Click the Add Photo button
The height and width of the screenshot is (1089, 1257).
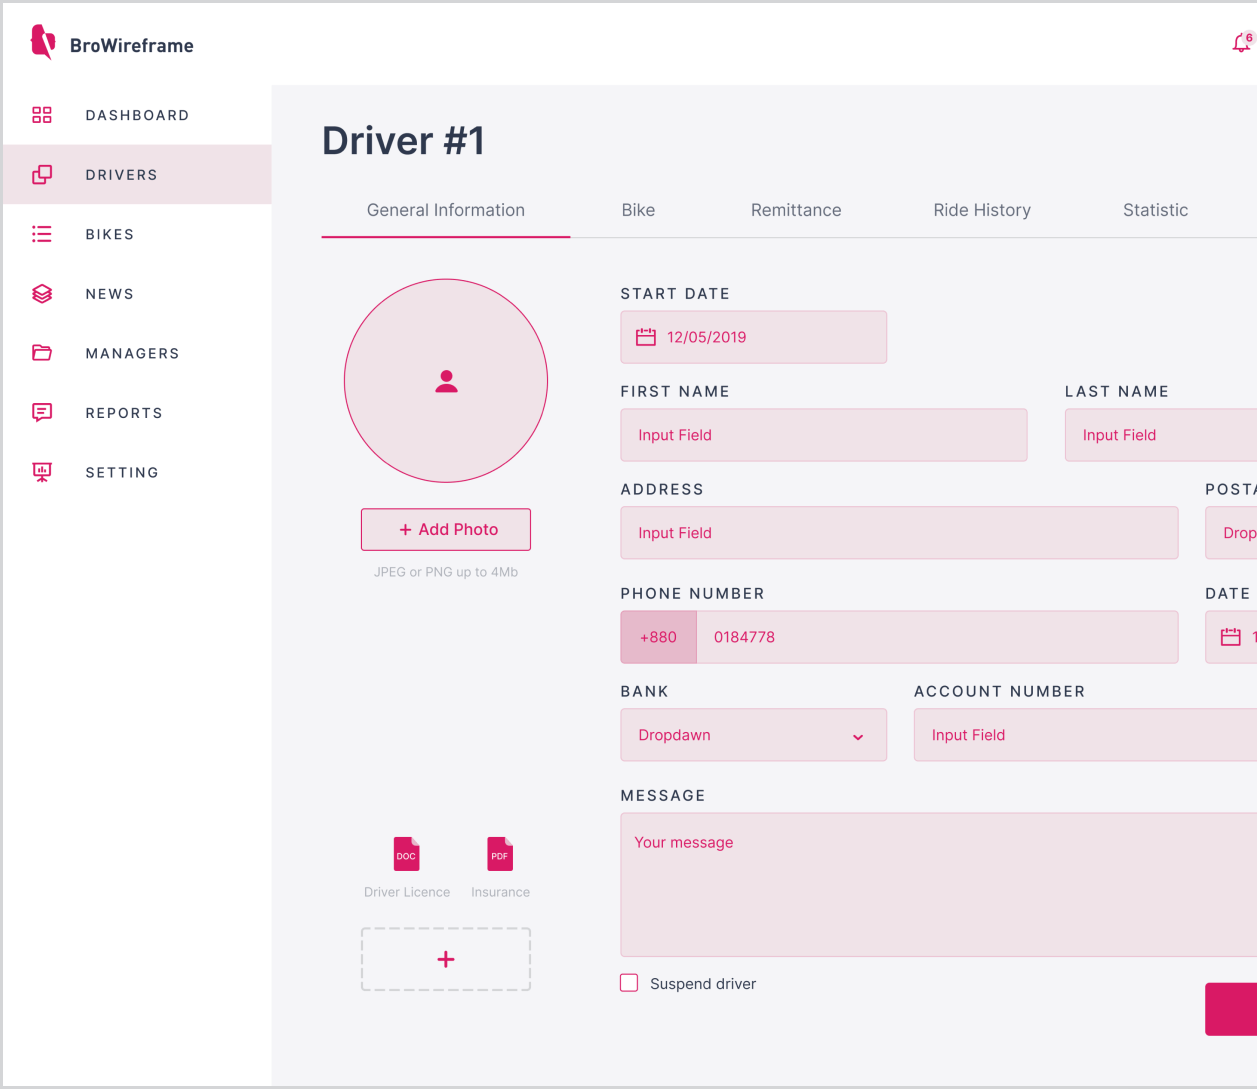click(446, 530)
